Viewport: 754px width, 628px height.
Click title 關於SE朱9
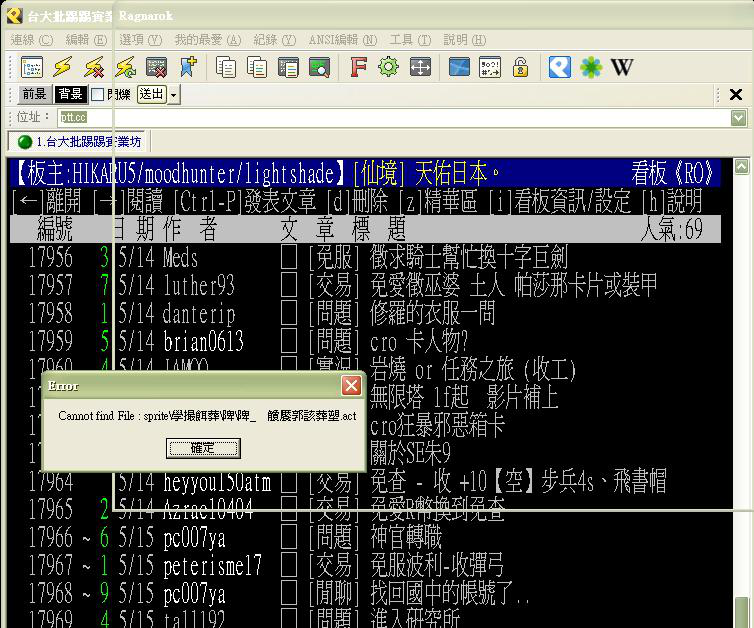point(410,453)
